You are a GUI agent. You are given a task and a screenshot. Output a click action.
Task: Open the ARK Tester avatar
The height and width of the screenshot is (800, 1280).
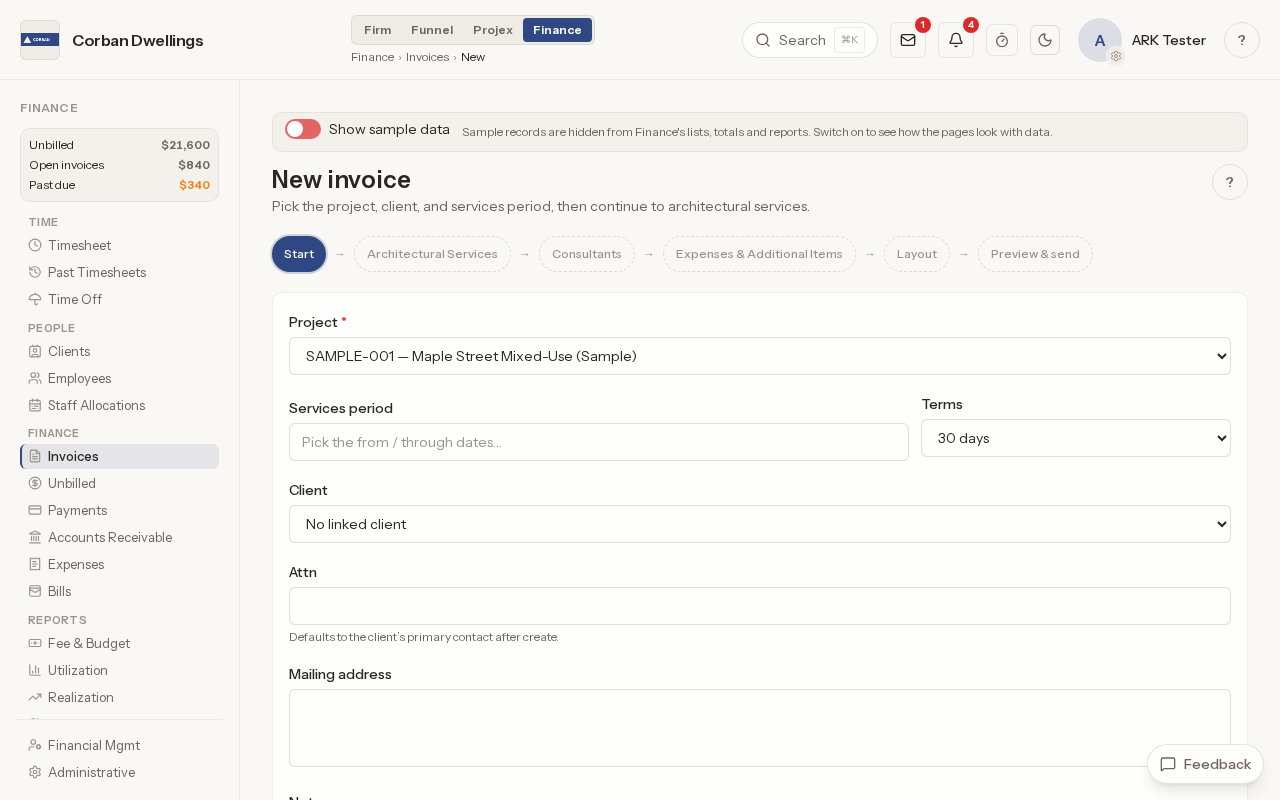[1100, 40]
